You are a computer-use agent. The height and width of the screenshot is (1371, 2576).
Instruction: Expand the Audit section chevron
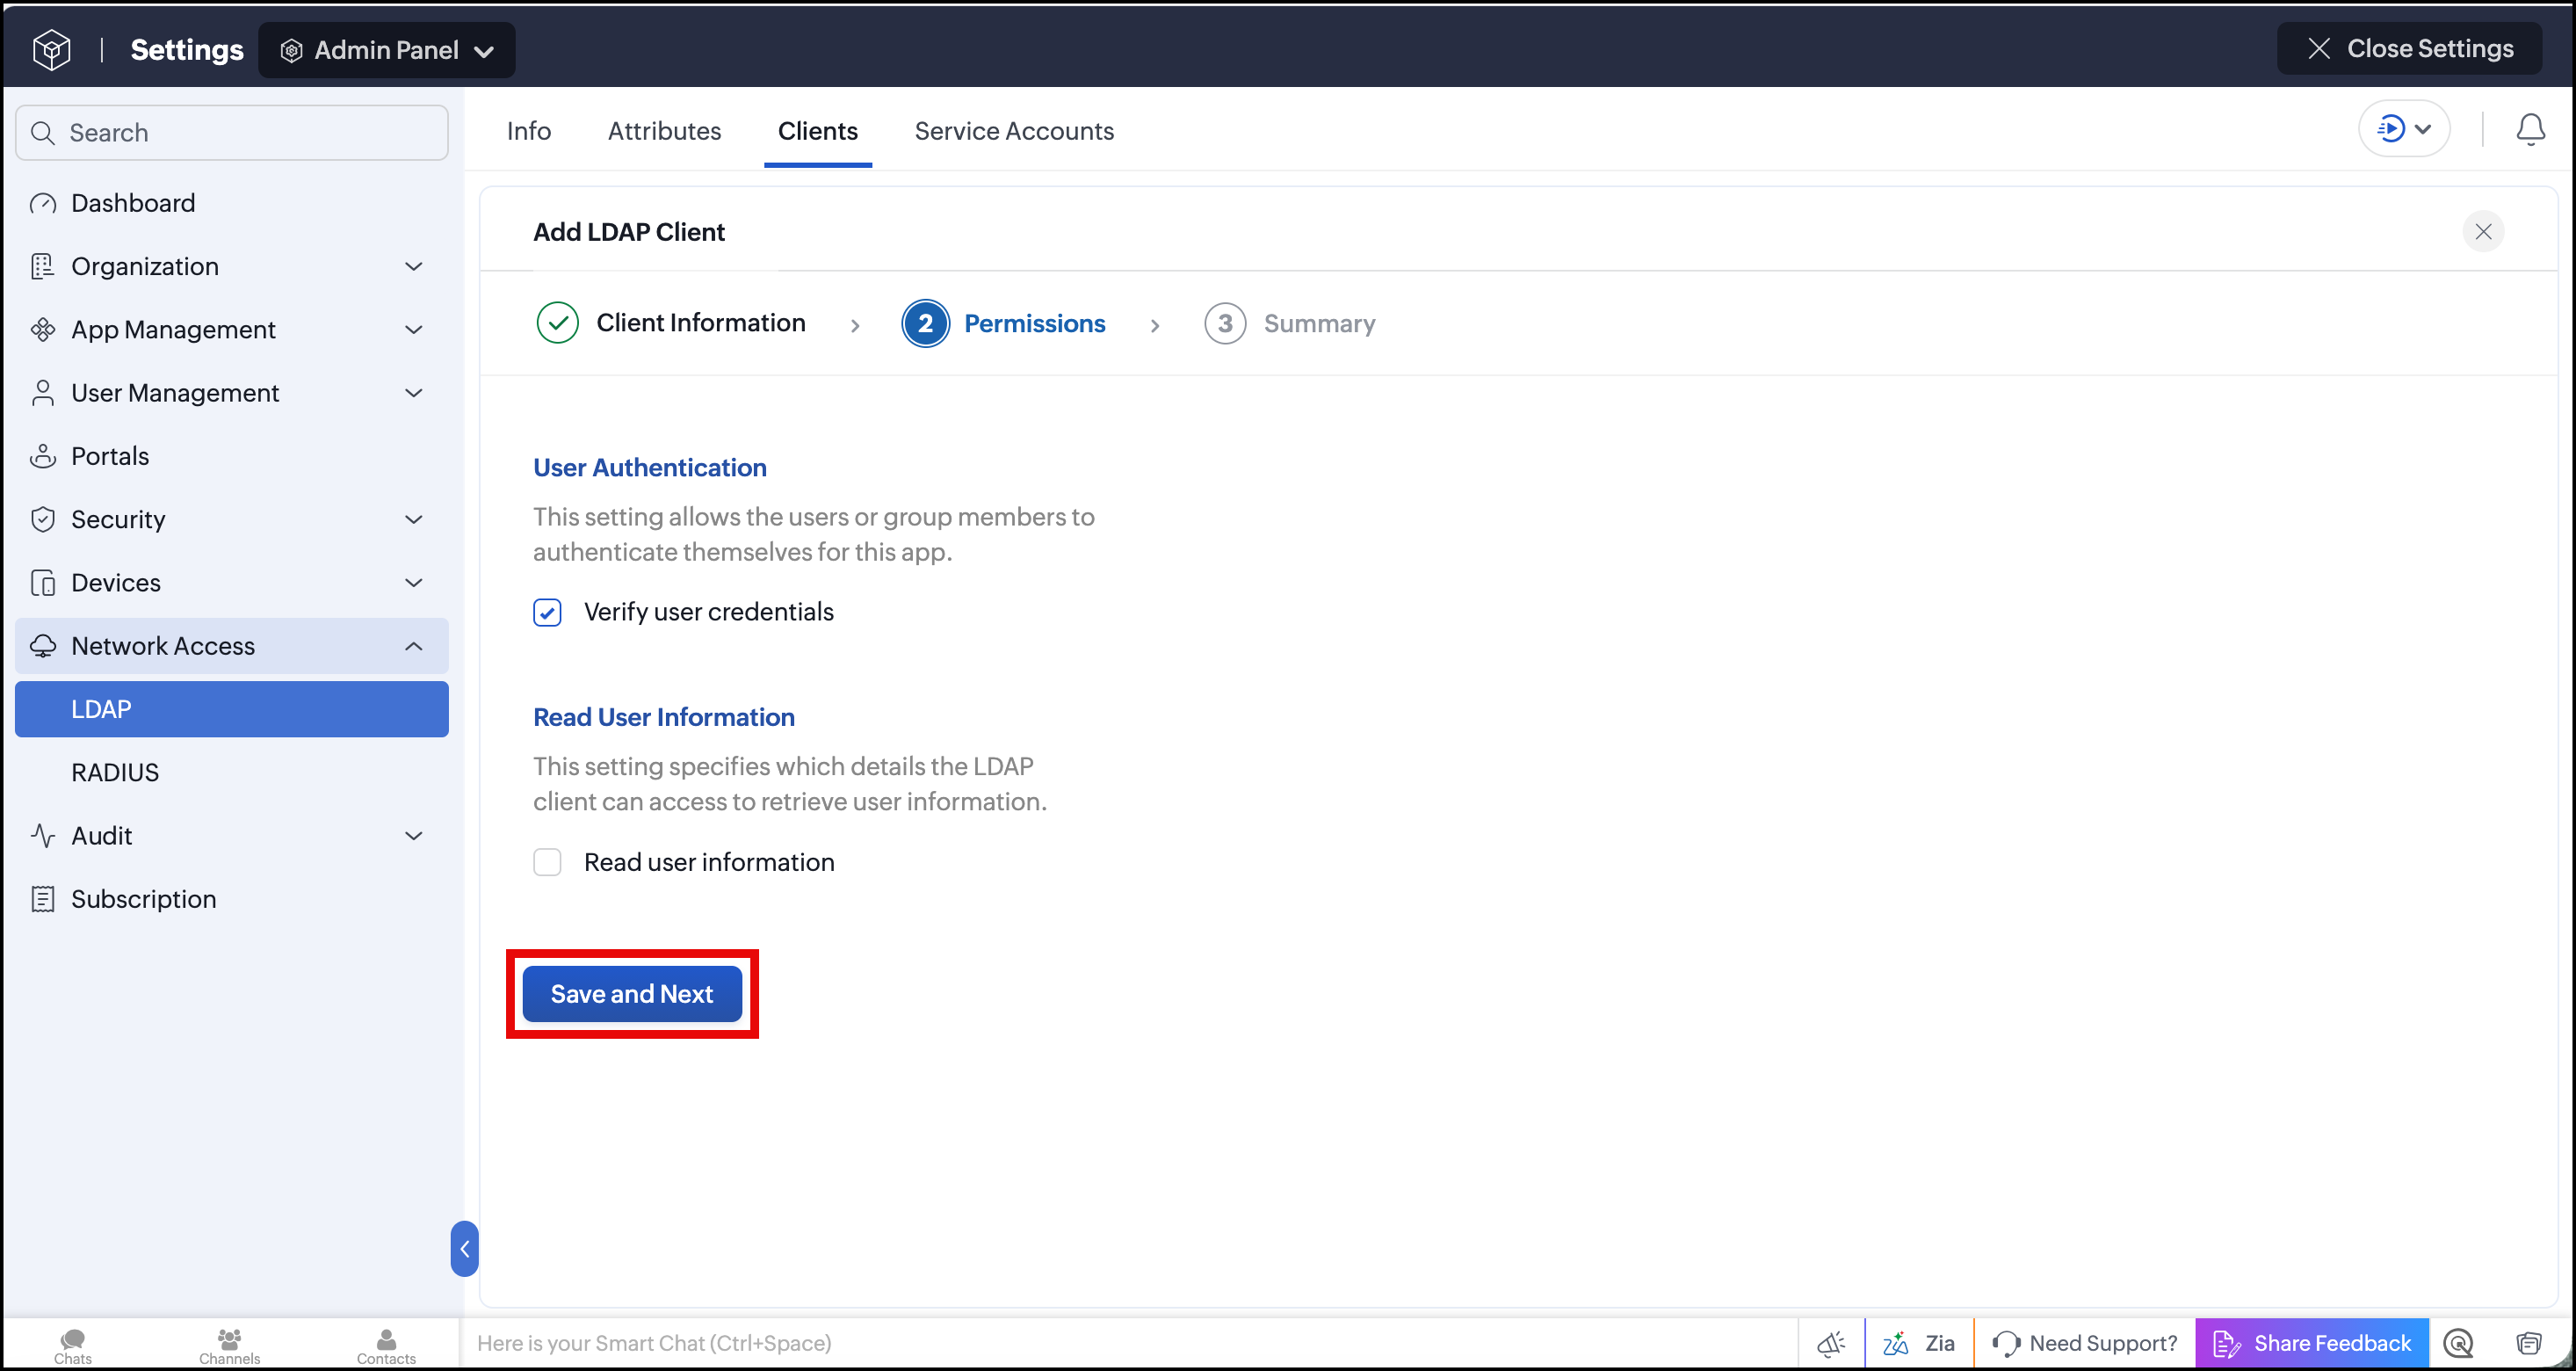(414, 836)
